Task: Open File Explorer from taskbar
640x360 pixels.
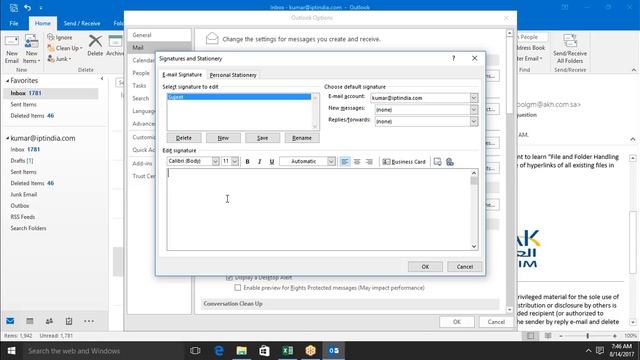Action: pyautogui.click(x=242, y=351)
